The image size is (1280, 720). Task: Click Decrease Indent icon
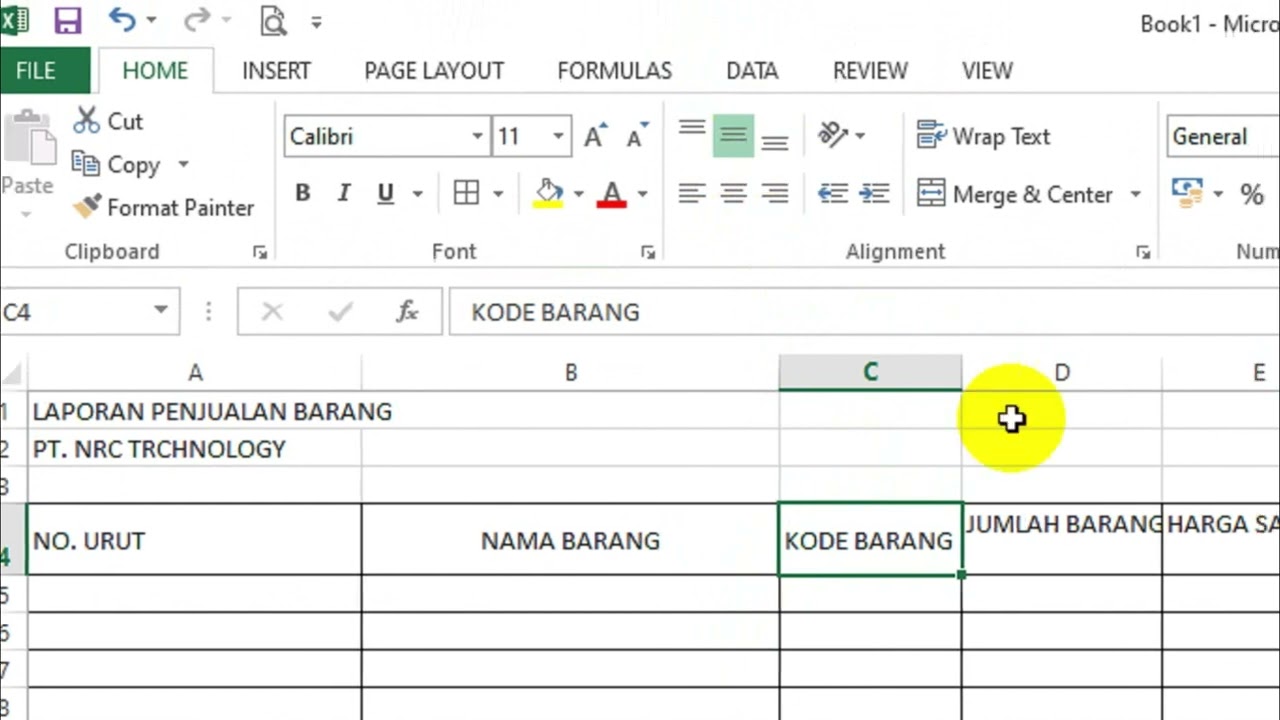tap(833, 194)
